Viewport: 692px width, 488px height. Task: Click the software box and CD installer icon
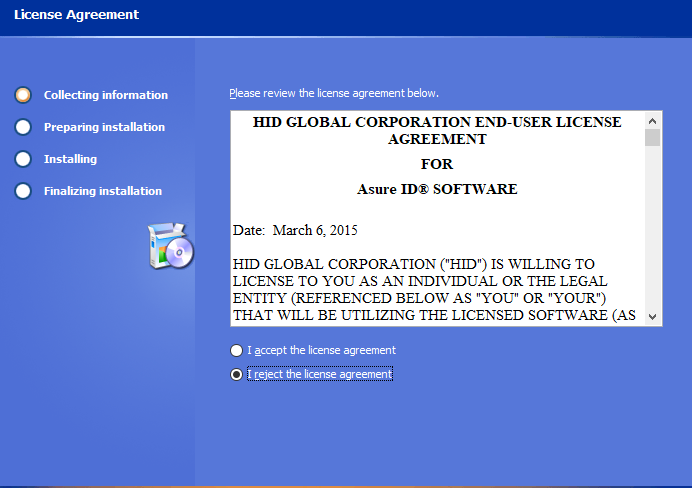(171, 246)
